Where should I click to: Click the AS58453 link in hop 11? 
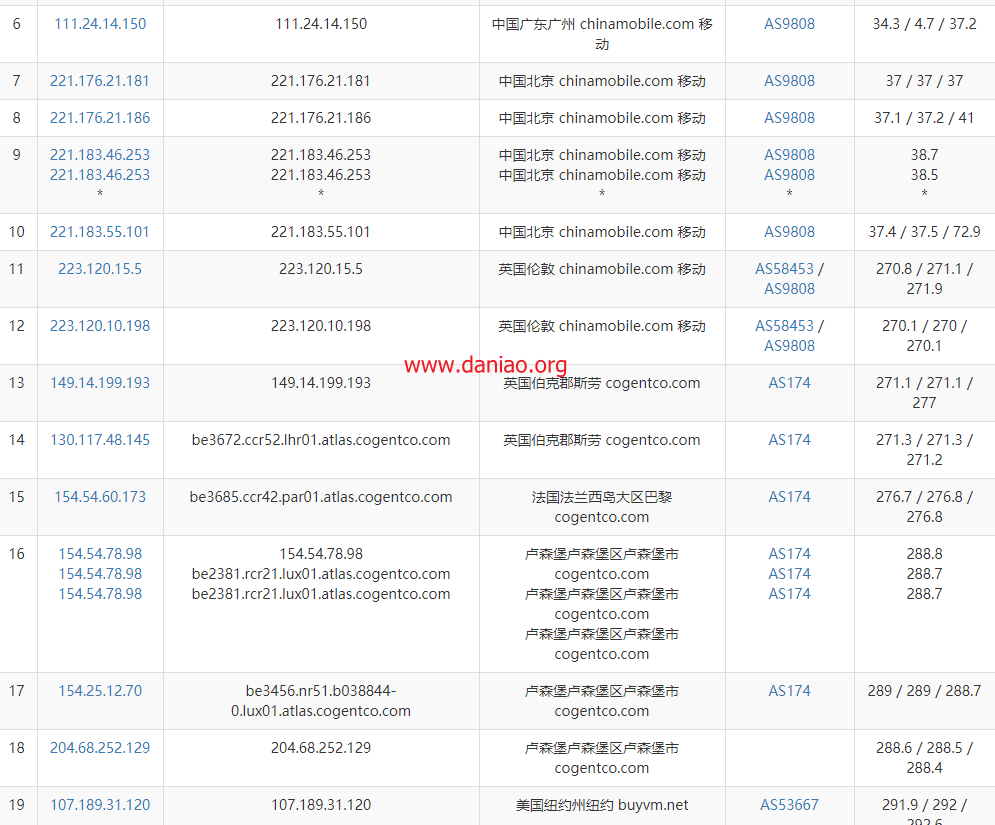pos(784,269)
